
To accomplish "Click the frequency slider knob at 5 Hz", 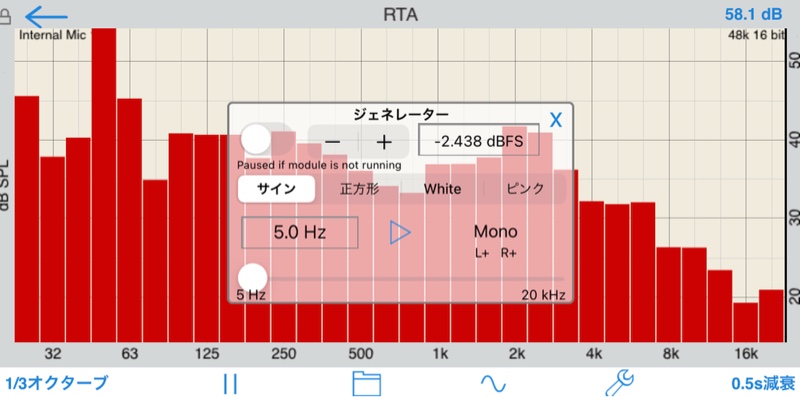I will 253,278.
